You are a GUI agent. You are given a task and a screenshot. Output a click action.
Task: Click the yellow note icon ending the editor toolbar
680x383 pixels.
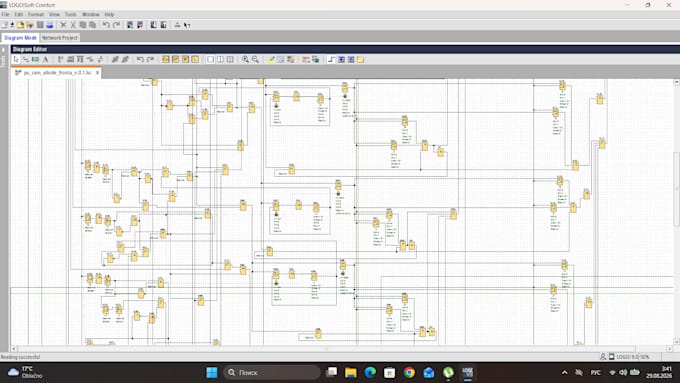click(360, 59)
